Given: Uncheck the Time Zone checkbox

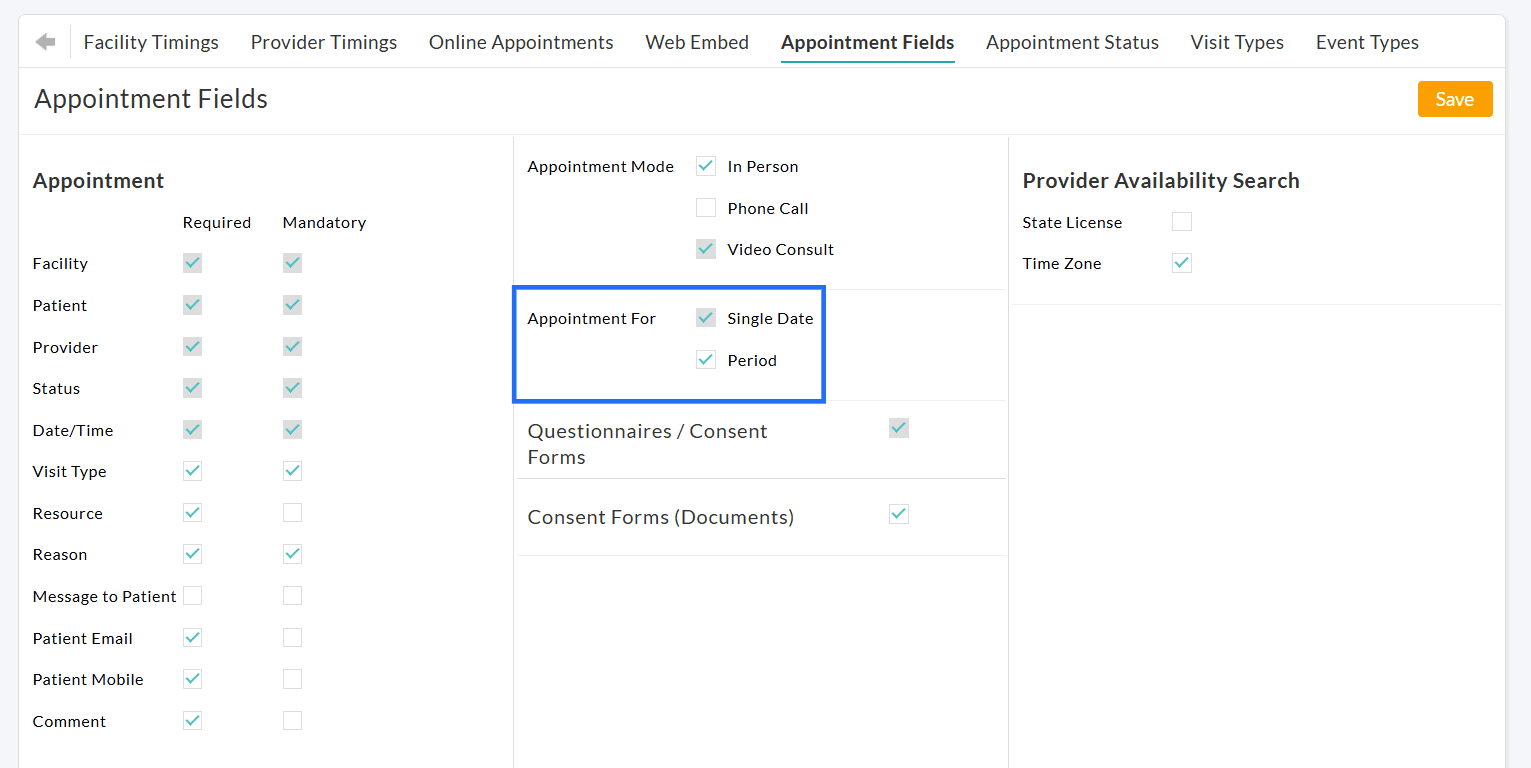Looking at the screenshot, I should tap(1181, 262).
